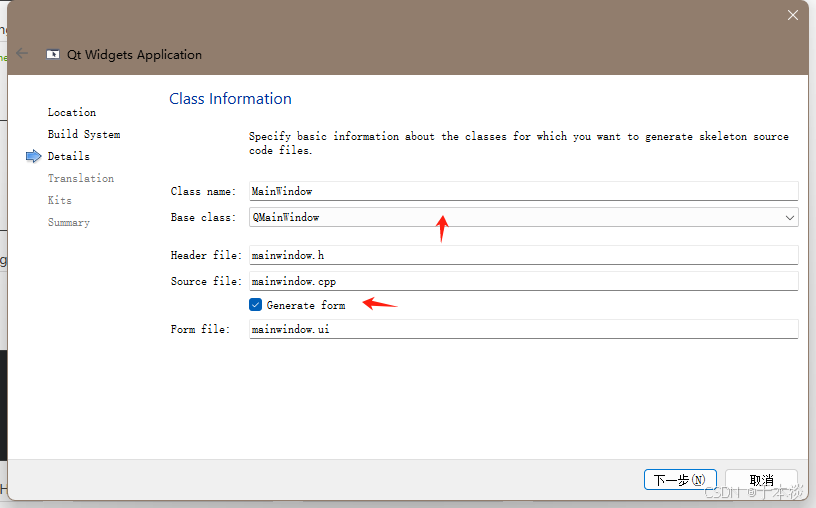Toggle the Generate form checkbox

(x=256, y=305)
